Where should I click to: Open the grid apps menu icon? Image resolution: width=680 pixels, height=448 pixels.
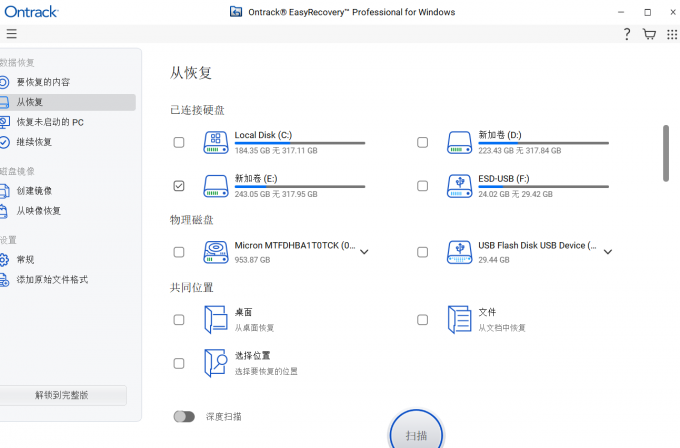coord(672,34)
